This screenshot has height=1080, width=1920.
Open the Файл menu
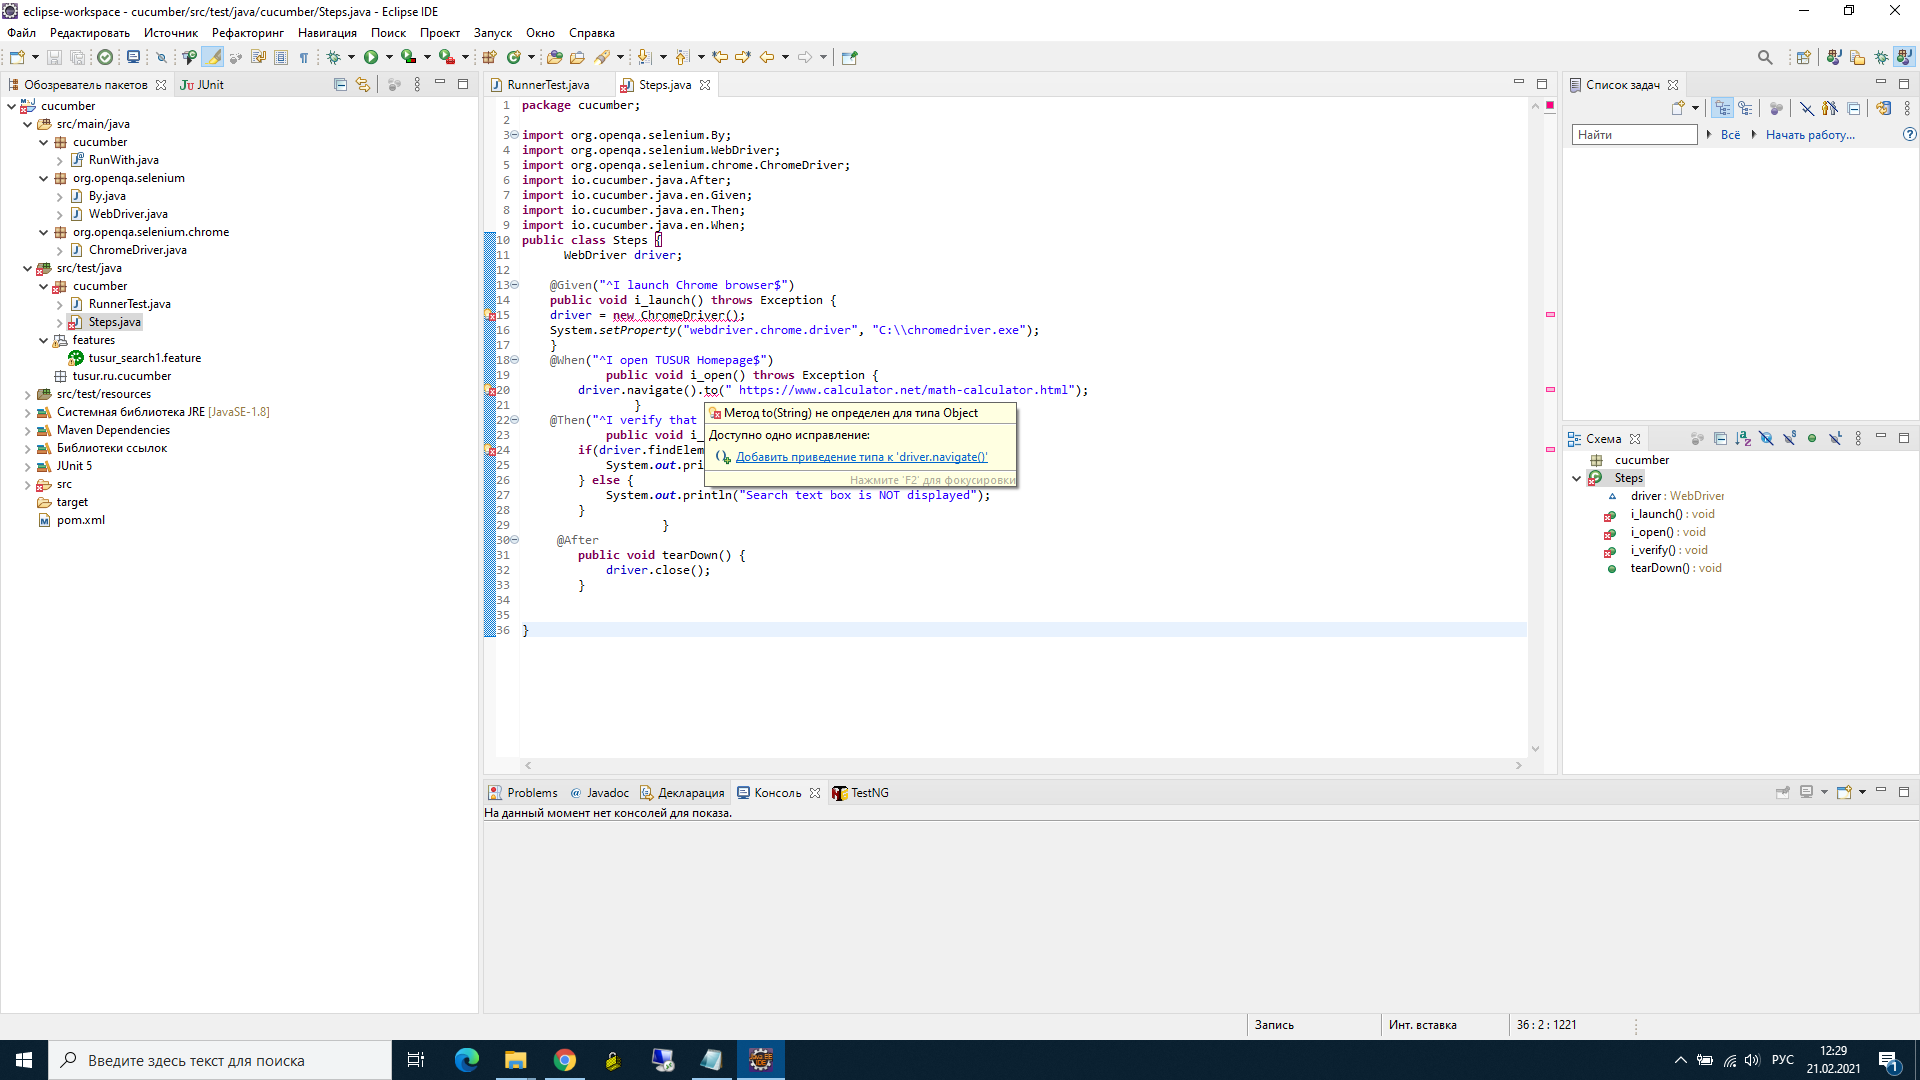coord(21,33)
